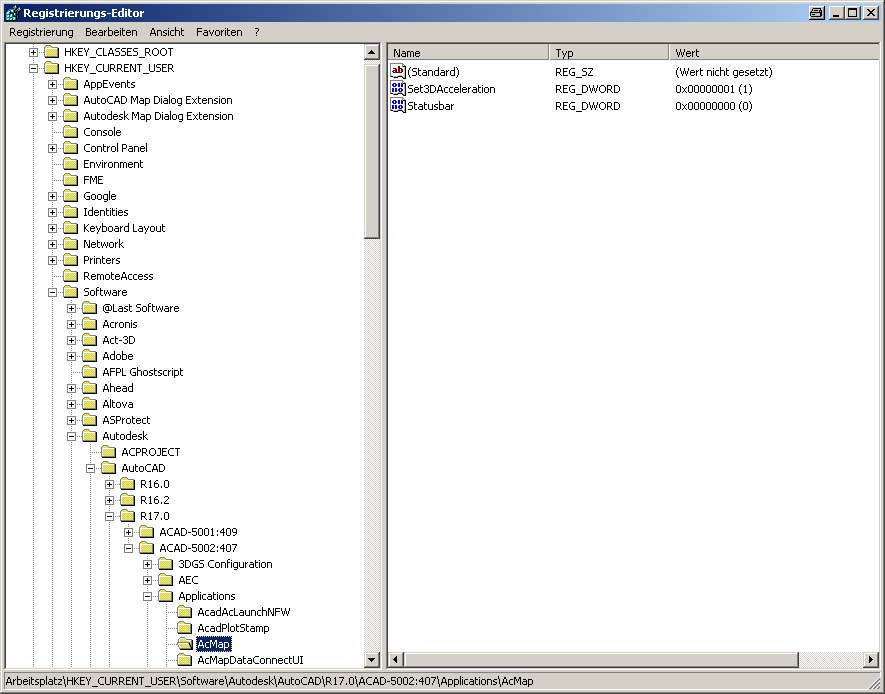Sort values by the Wert column header
The width and height of the screenshot is (885, 694).
774,53
